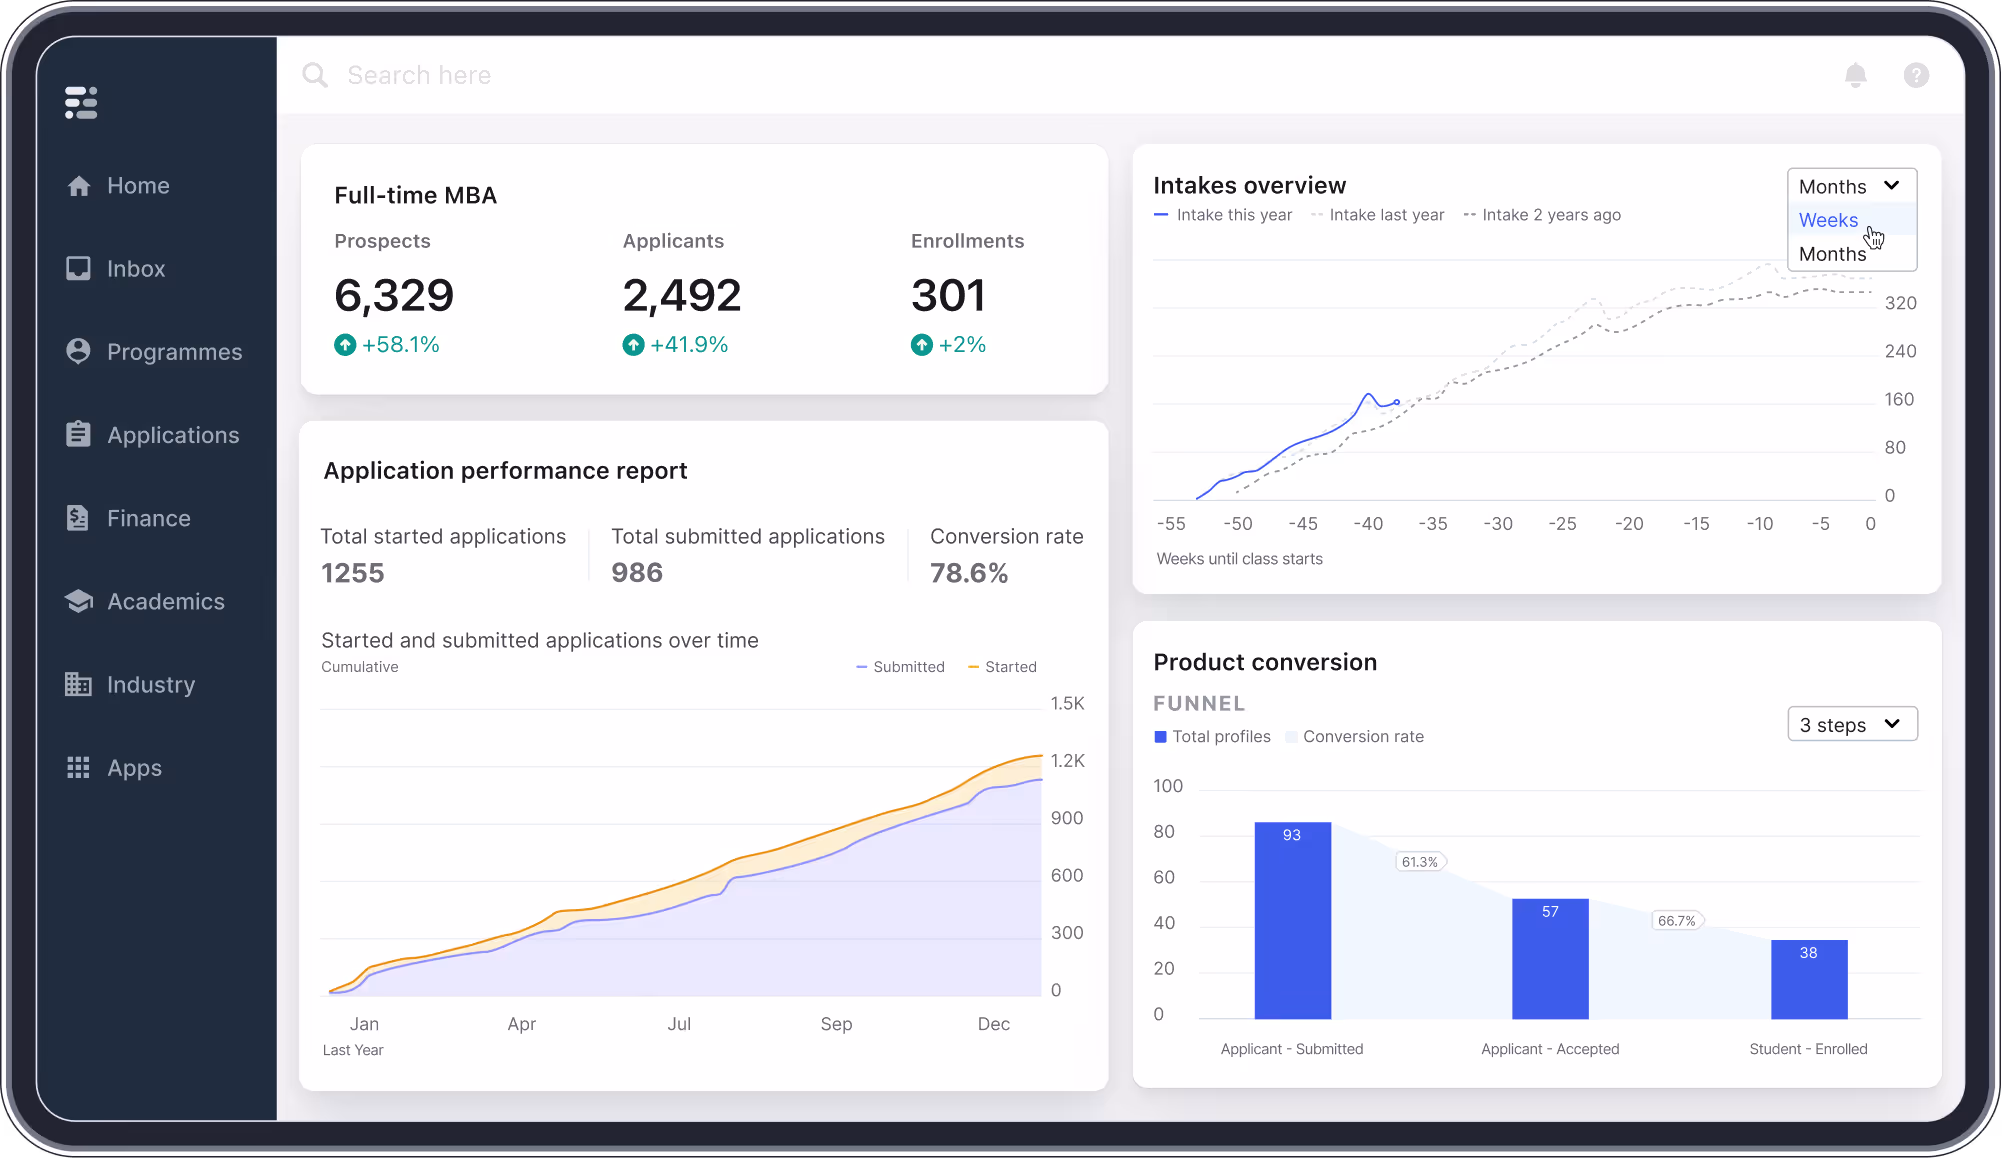
Task: Go to Home from the sidebar
Action: (x=79, y=185)
